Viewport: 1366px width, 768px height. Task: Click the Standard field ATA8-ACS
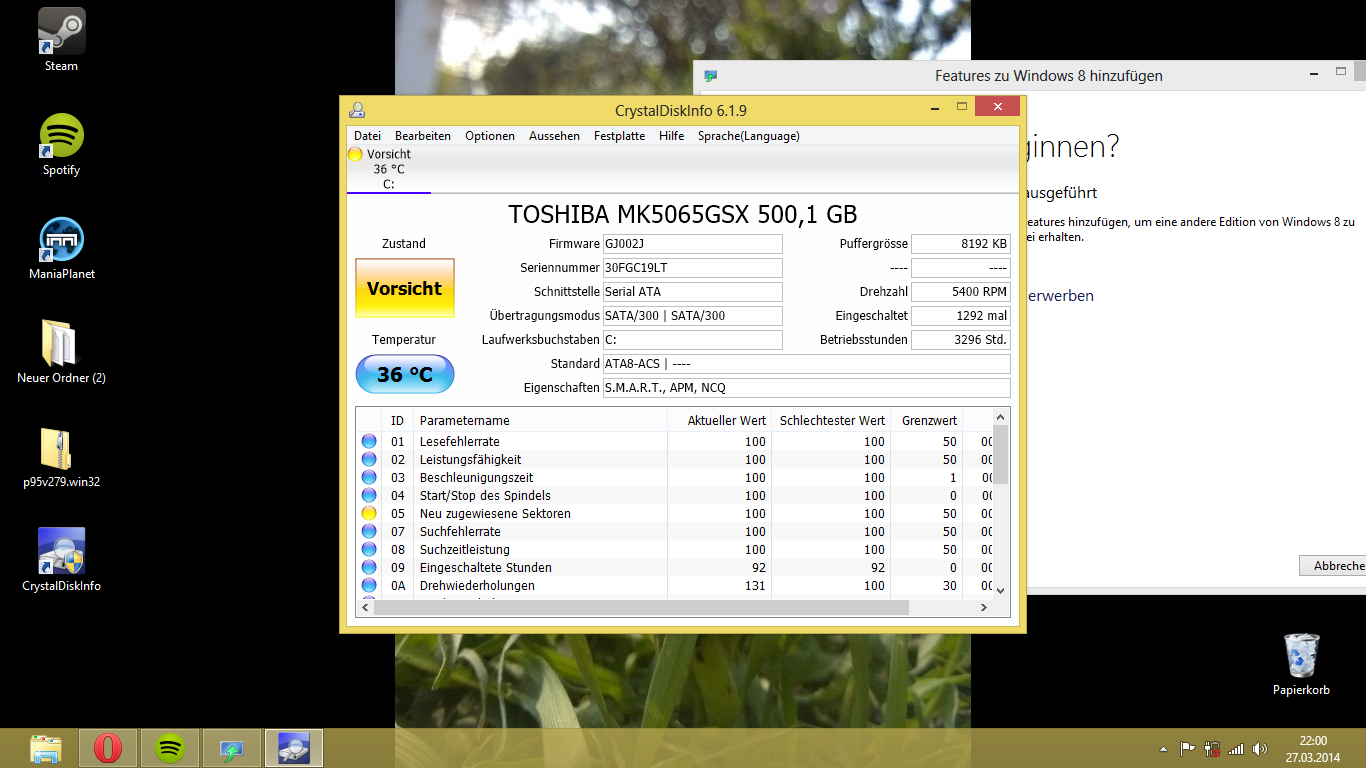(x=806, y=364)
